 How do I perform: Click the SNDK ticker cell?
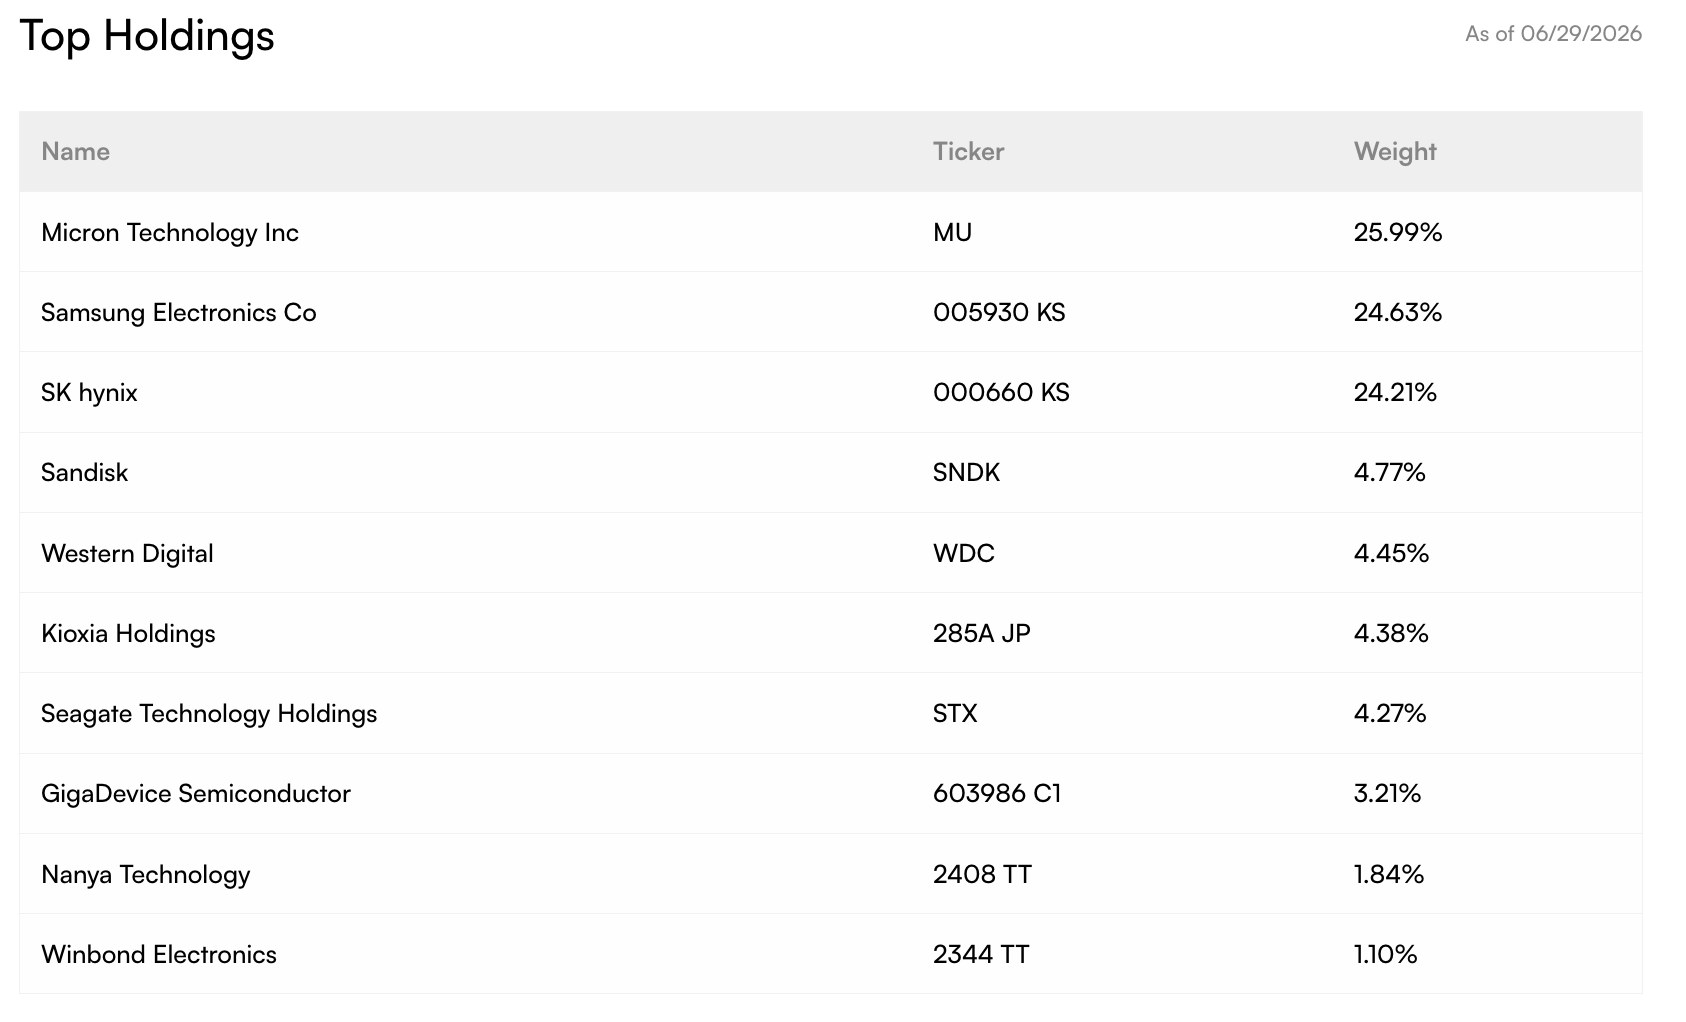[x=966, y=472]
